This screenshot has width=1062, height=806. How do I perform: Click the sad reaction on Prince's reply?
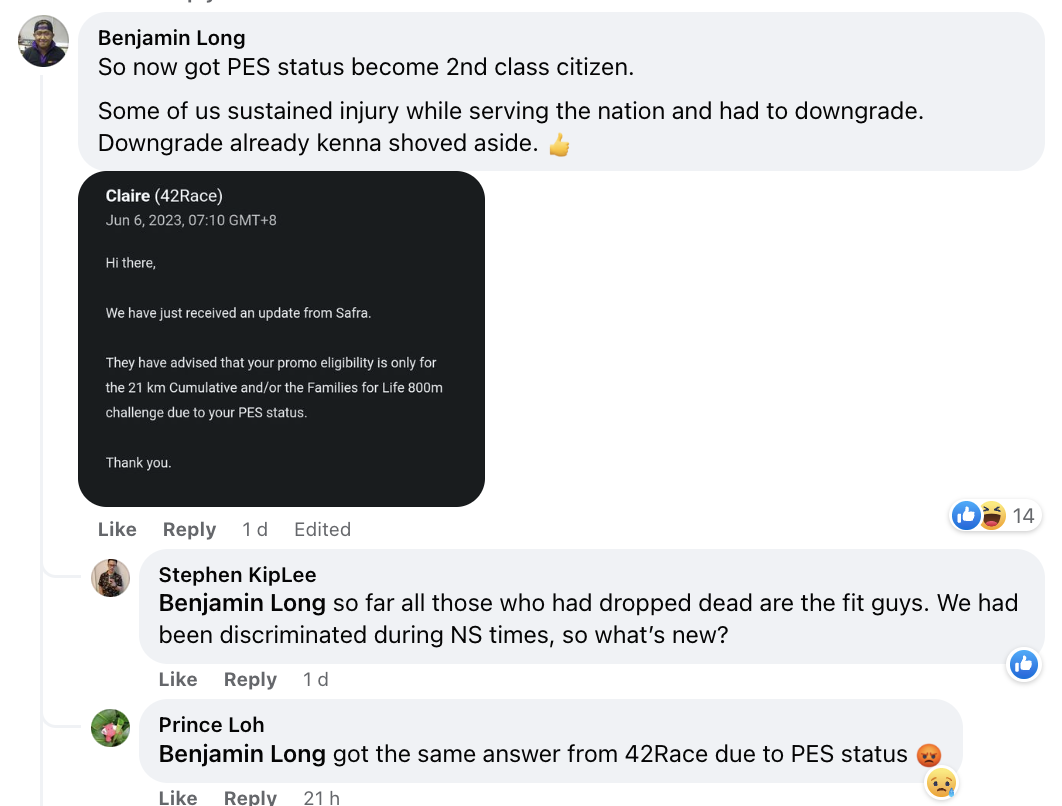point(940,783)
